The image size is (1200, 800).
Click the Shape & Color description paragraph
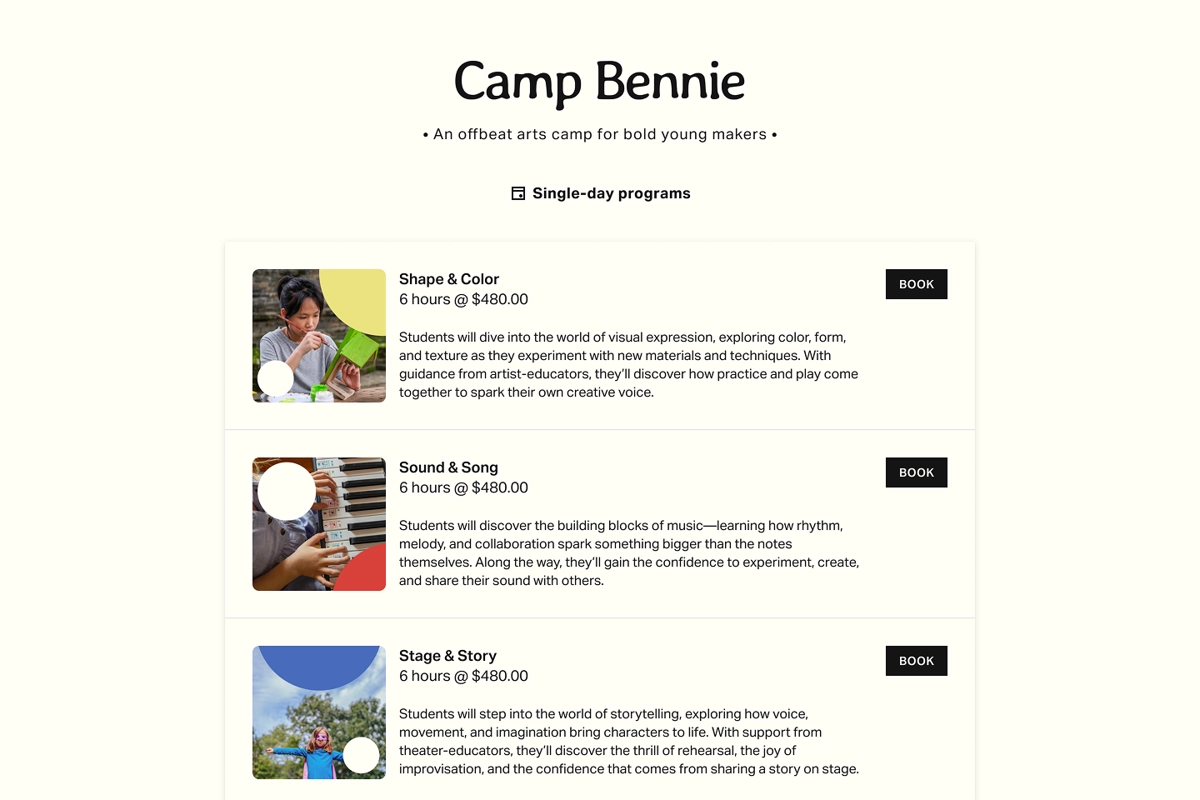coord(628,365)
